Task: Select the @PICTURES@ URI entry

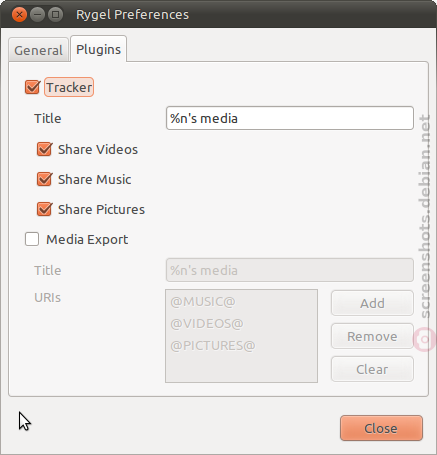Action: (213, 346)
